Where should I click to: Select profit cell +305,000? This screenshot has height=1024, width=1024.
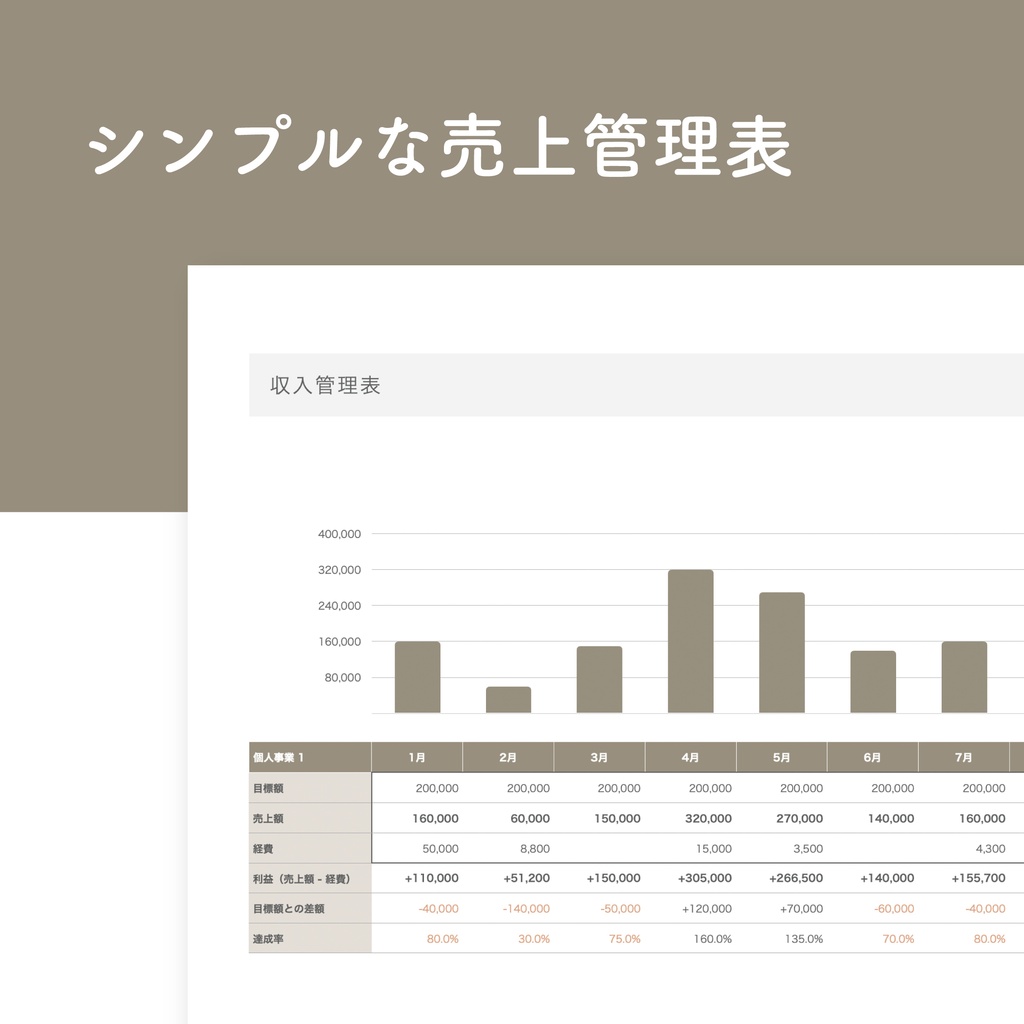click(690, 878)
